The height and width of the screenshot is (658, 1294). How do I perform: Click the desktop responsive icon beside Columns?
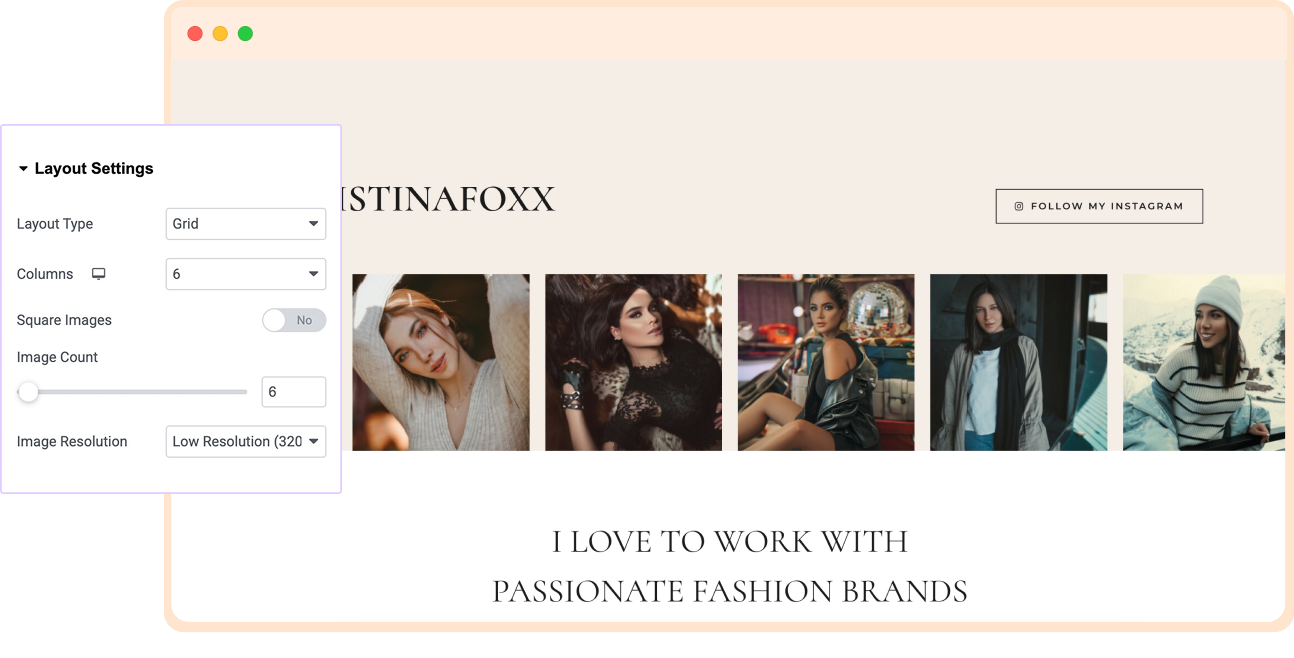tap(99, 274)
